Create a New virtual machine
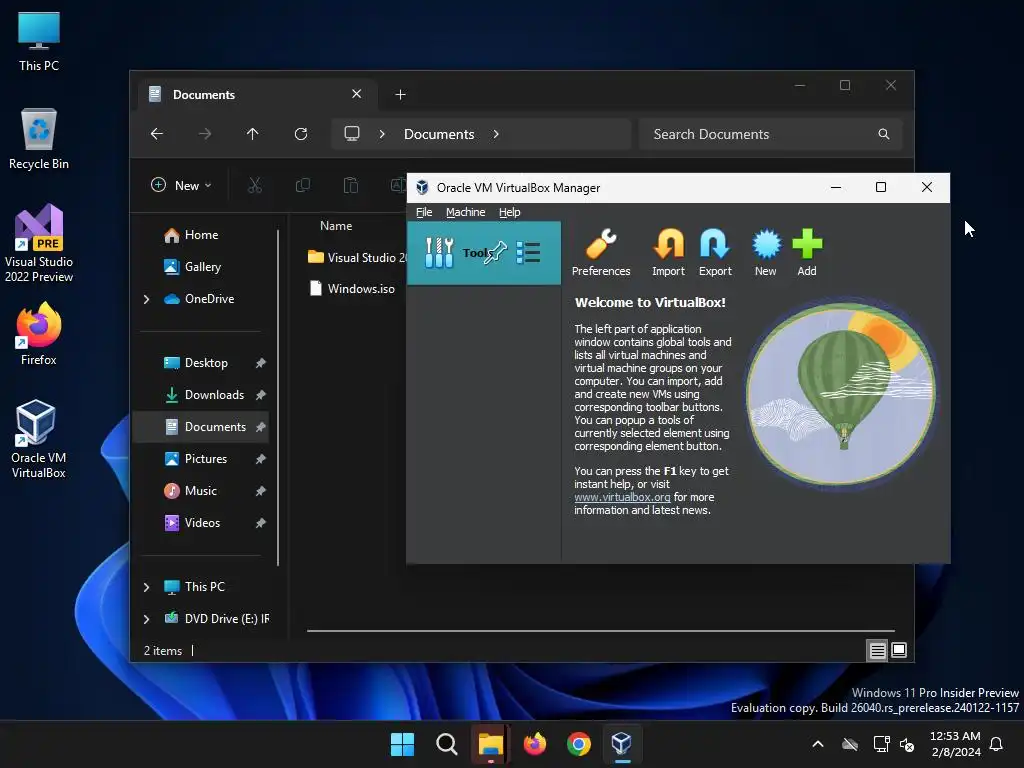This screenshot has height=768, width=1024. coord(765,252)
